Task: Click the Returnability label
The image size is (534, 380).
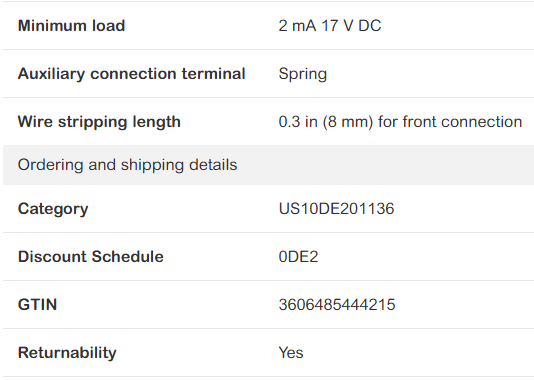Action: click(67, 353)
